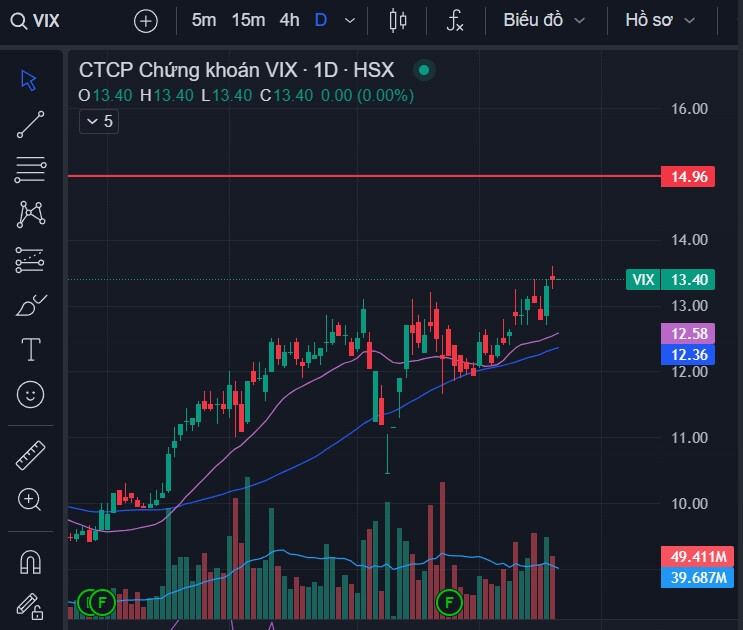Toggle magnet mode on
This screenshot has height=630, width=743.
click(x=30, y=562)
